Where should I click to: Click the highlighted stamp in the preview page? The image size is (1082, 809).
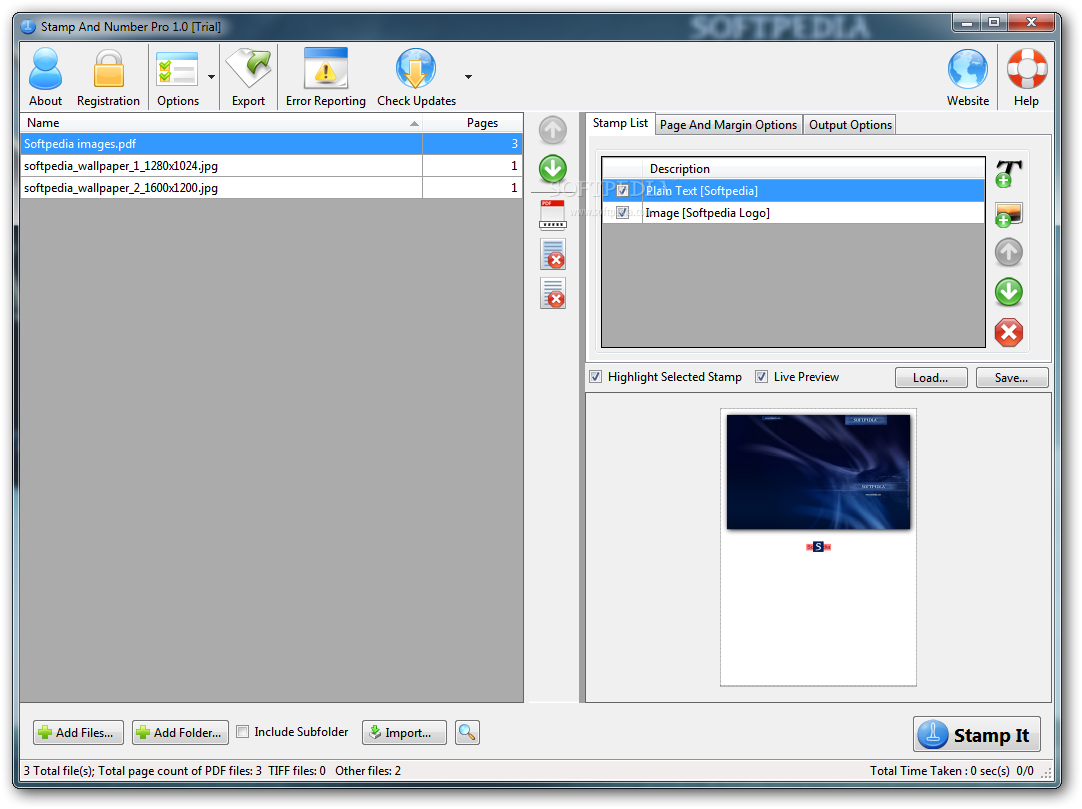pos(818,547)
